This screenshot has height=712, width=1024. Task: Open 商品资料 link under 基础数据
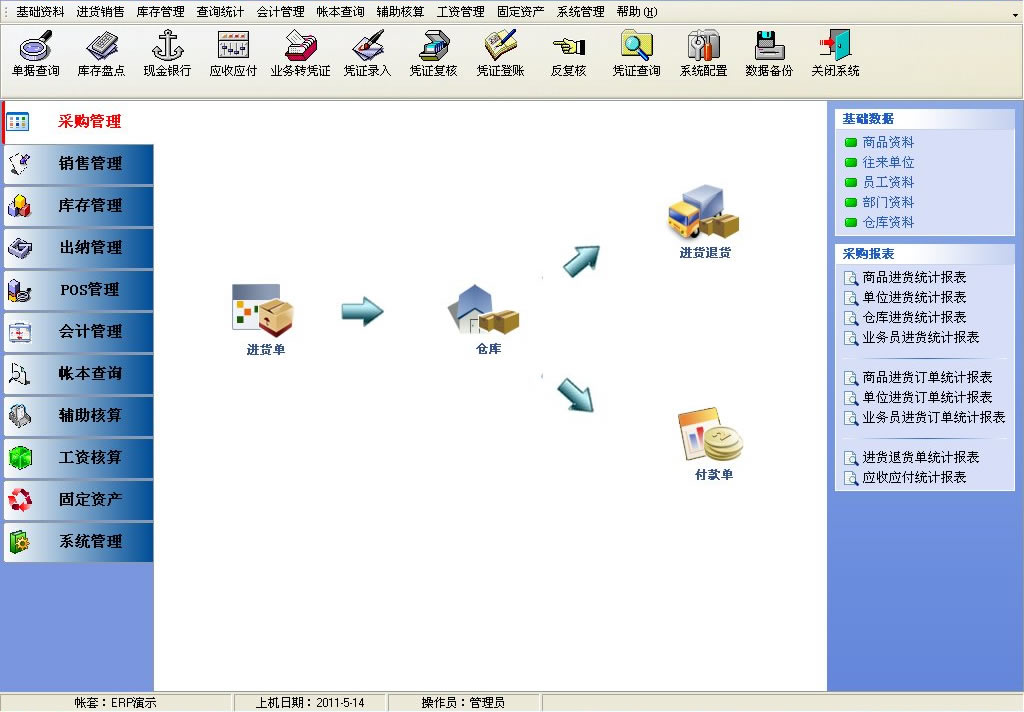tap(888, 143)
